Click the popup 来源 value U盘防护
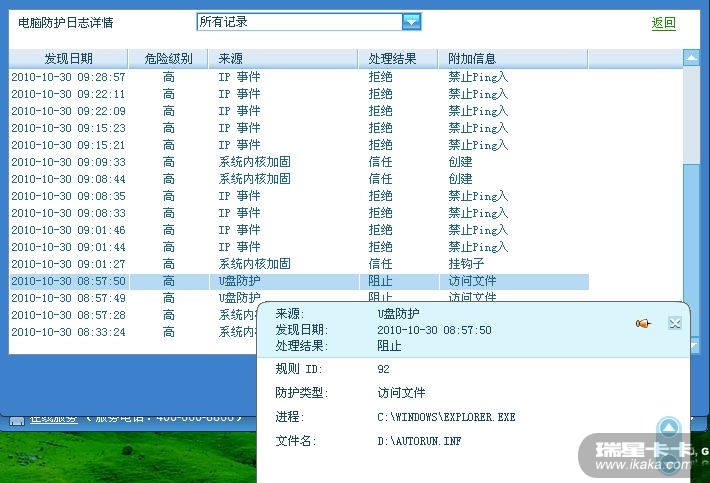Viewport: 710px width, 483px height. click(x=398, y=313)
